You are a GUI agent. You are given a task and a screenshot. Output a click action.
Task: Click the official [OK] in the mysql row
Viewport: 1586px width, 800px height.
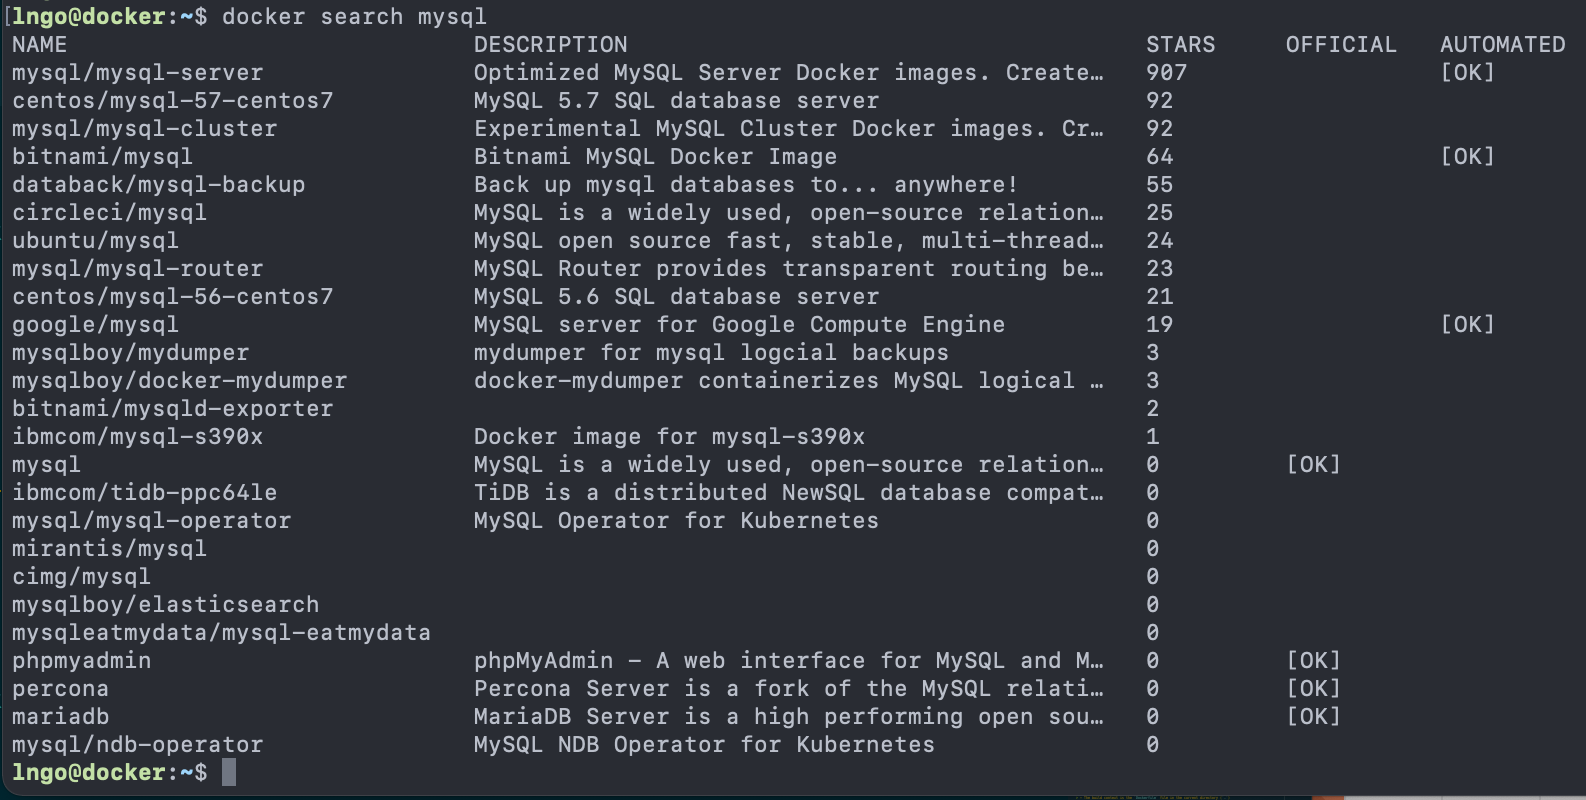1313,465
